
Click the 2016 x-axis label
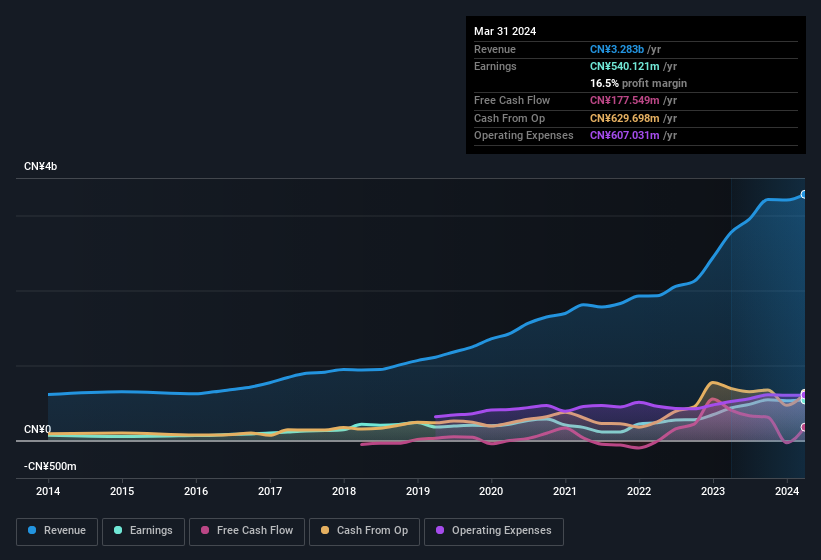pos(196,491)
